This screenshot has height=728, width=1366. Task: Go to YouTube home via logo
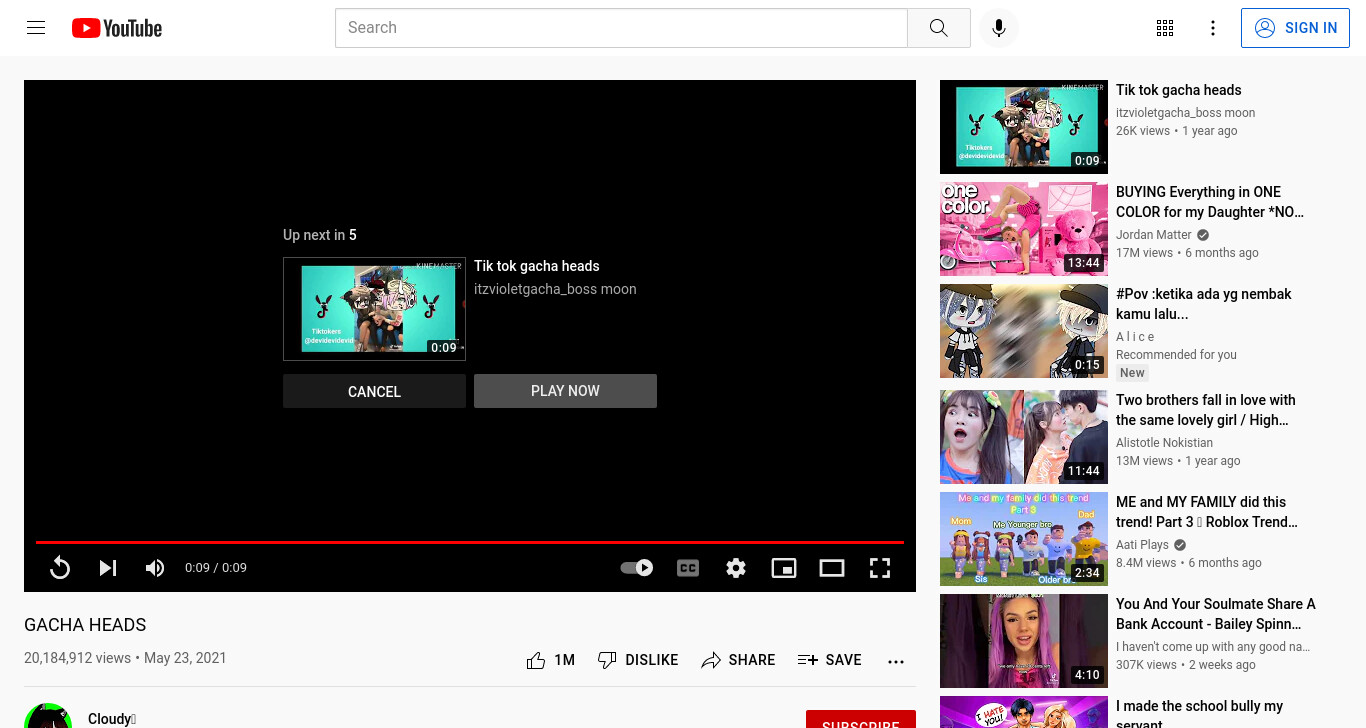[117, 28]
